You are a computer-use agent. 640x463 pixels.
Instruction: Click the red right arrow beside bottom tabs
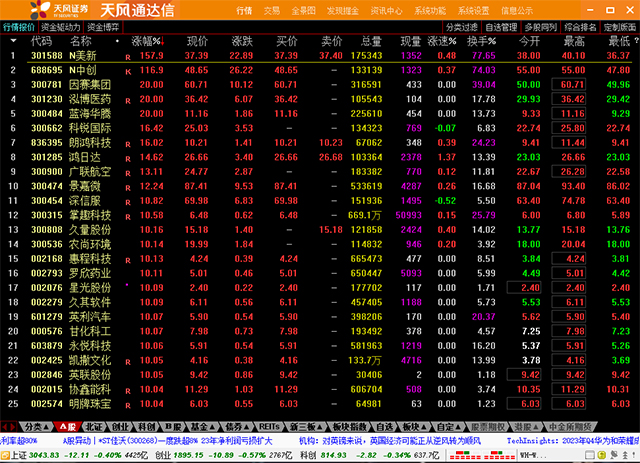coord(13,427)
